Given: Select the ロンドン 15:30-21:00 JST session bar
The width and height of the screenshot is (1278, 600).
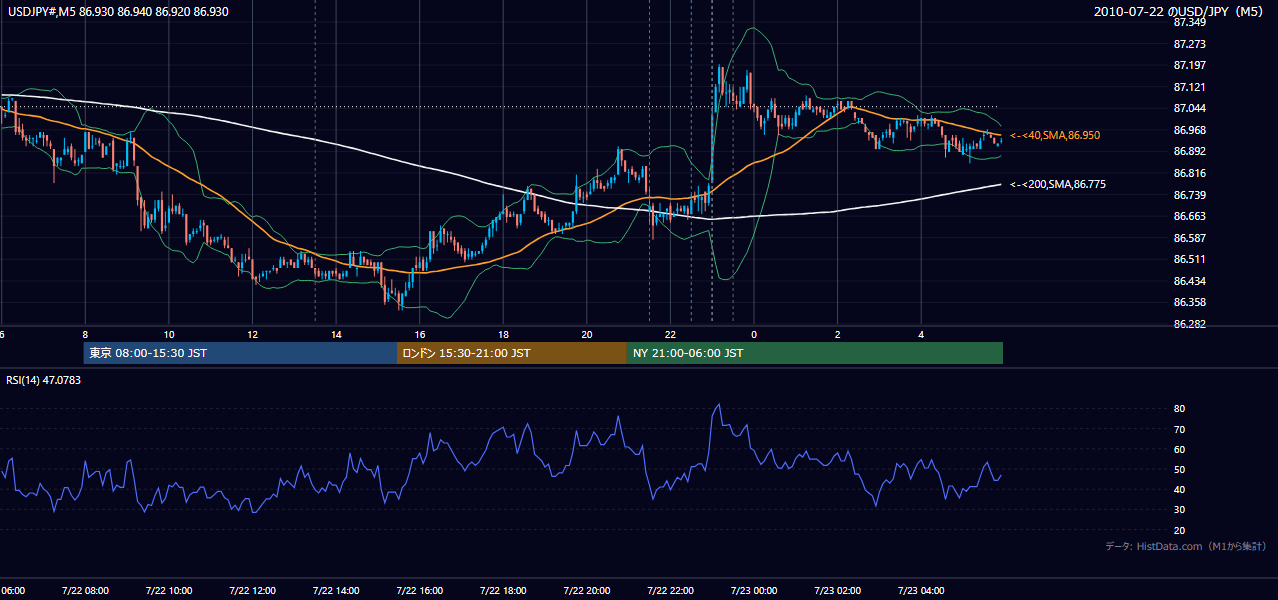Looking at the screenshot, I should tap(512, 353).
